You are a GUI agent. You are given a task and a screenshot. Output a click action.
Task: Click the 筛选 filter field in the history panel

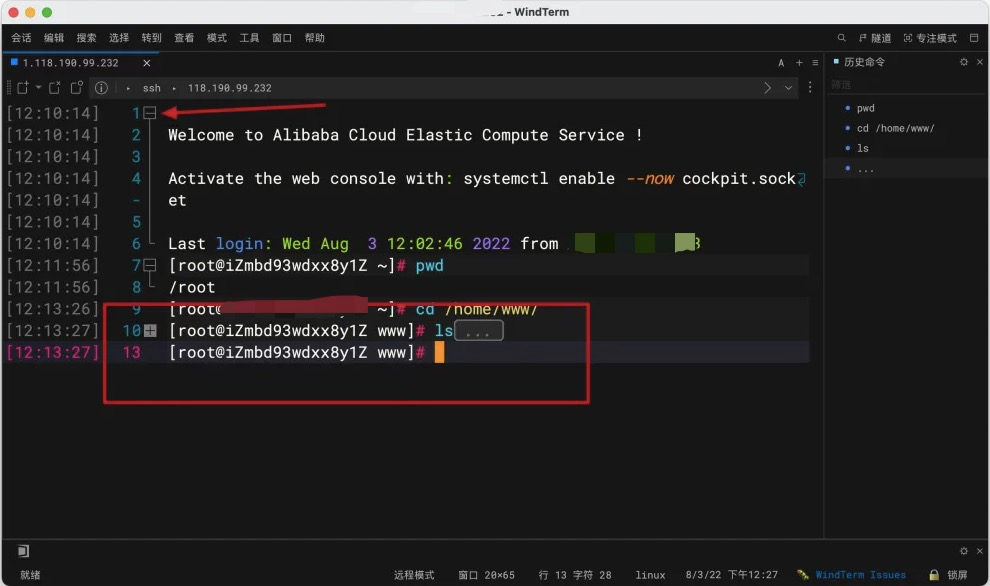(906, 85)
